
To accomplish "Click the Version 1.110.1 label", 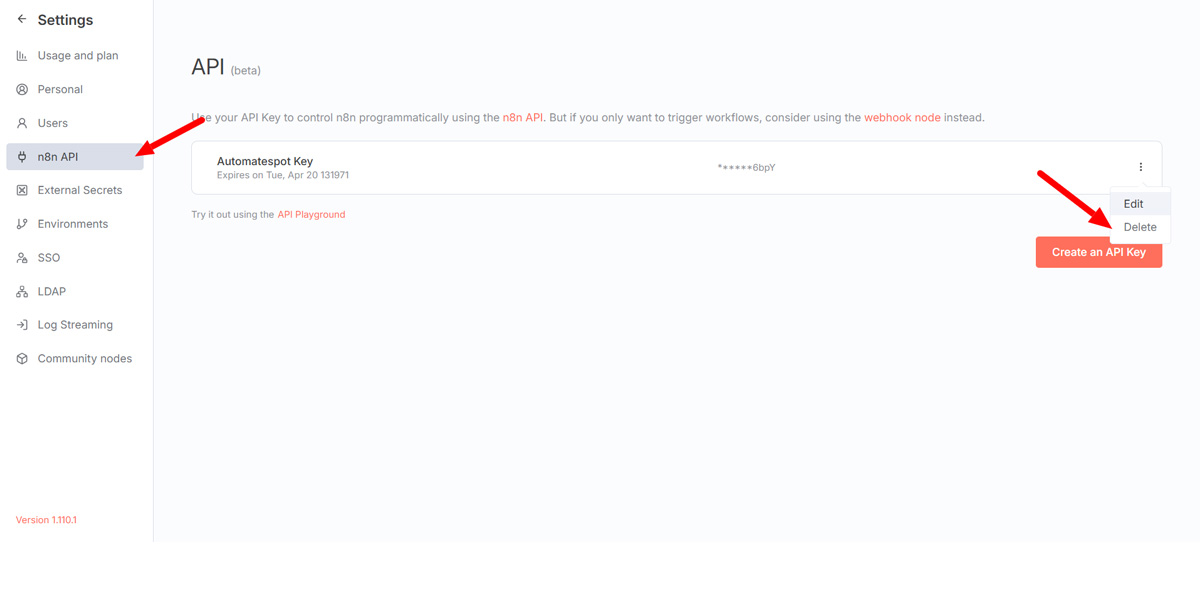I will pos(46,520).
